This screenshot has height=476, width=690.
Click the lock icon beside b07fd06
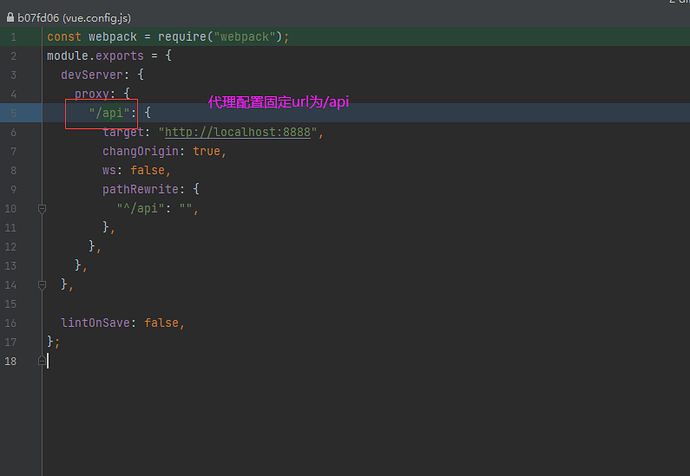pos(10,18)
